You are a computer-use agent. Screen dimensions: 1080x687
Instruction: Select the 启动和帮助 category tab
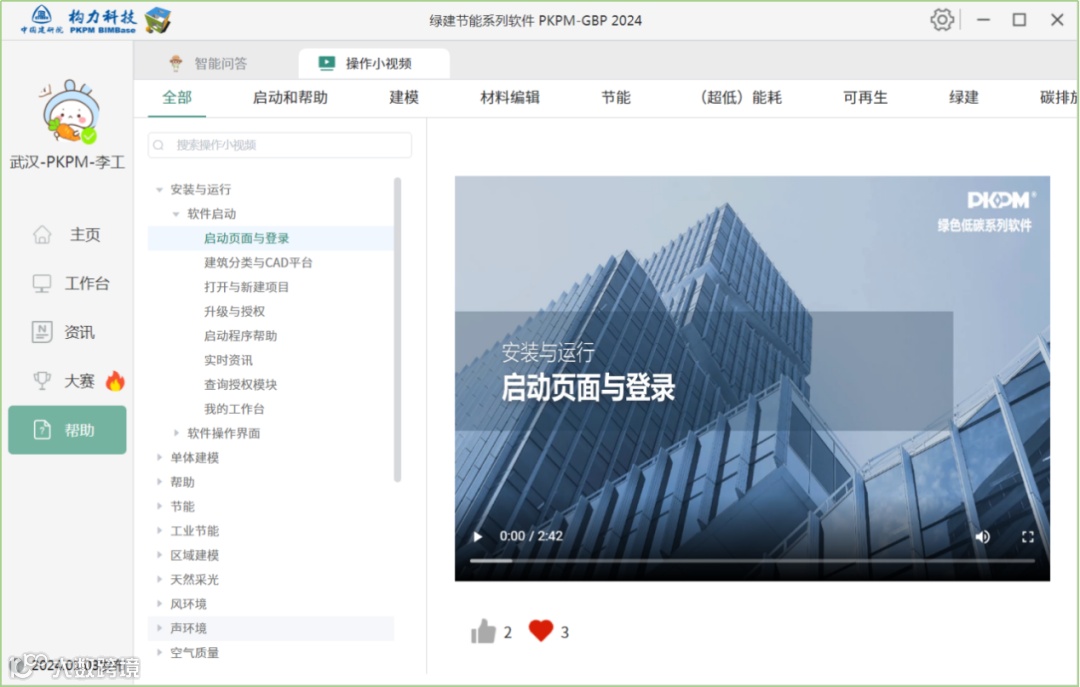point(290,97)
